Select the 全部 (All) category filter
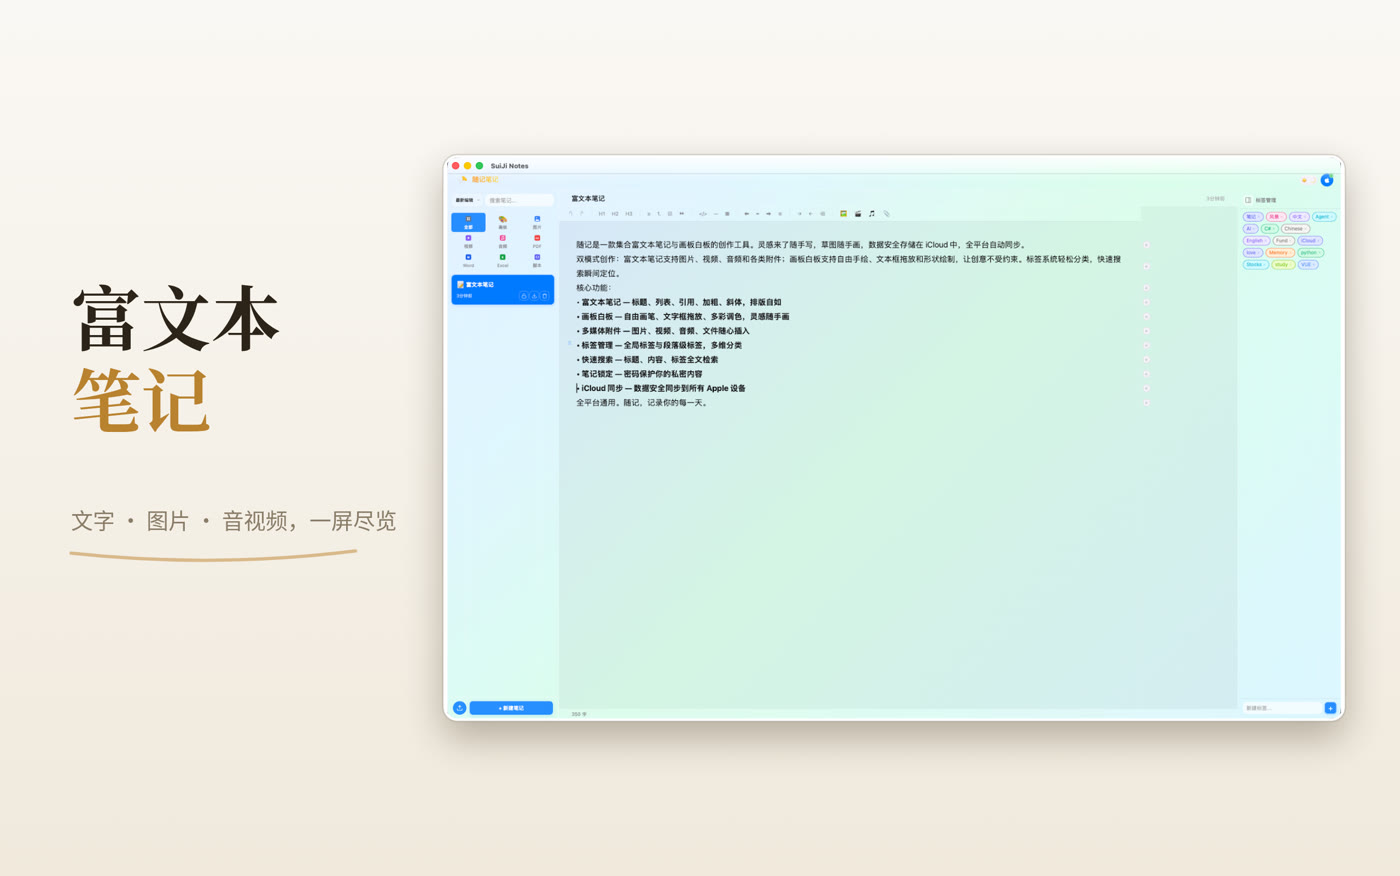The image size is (1400, 876). point(468,222)
